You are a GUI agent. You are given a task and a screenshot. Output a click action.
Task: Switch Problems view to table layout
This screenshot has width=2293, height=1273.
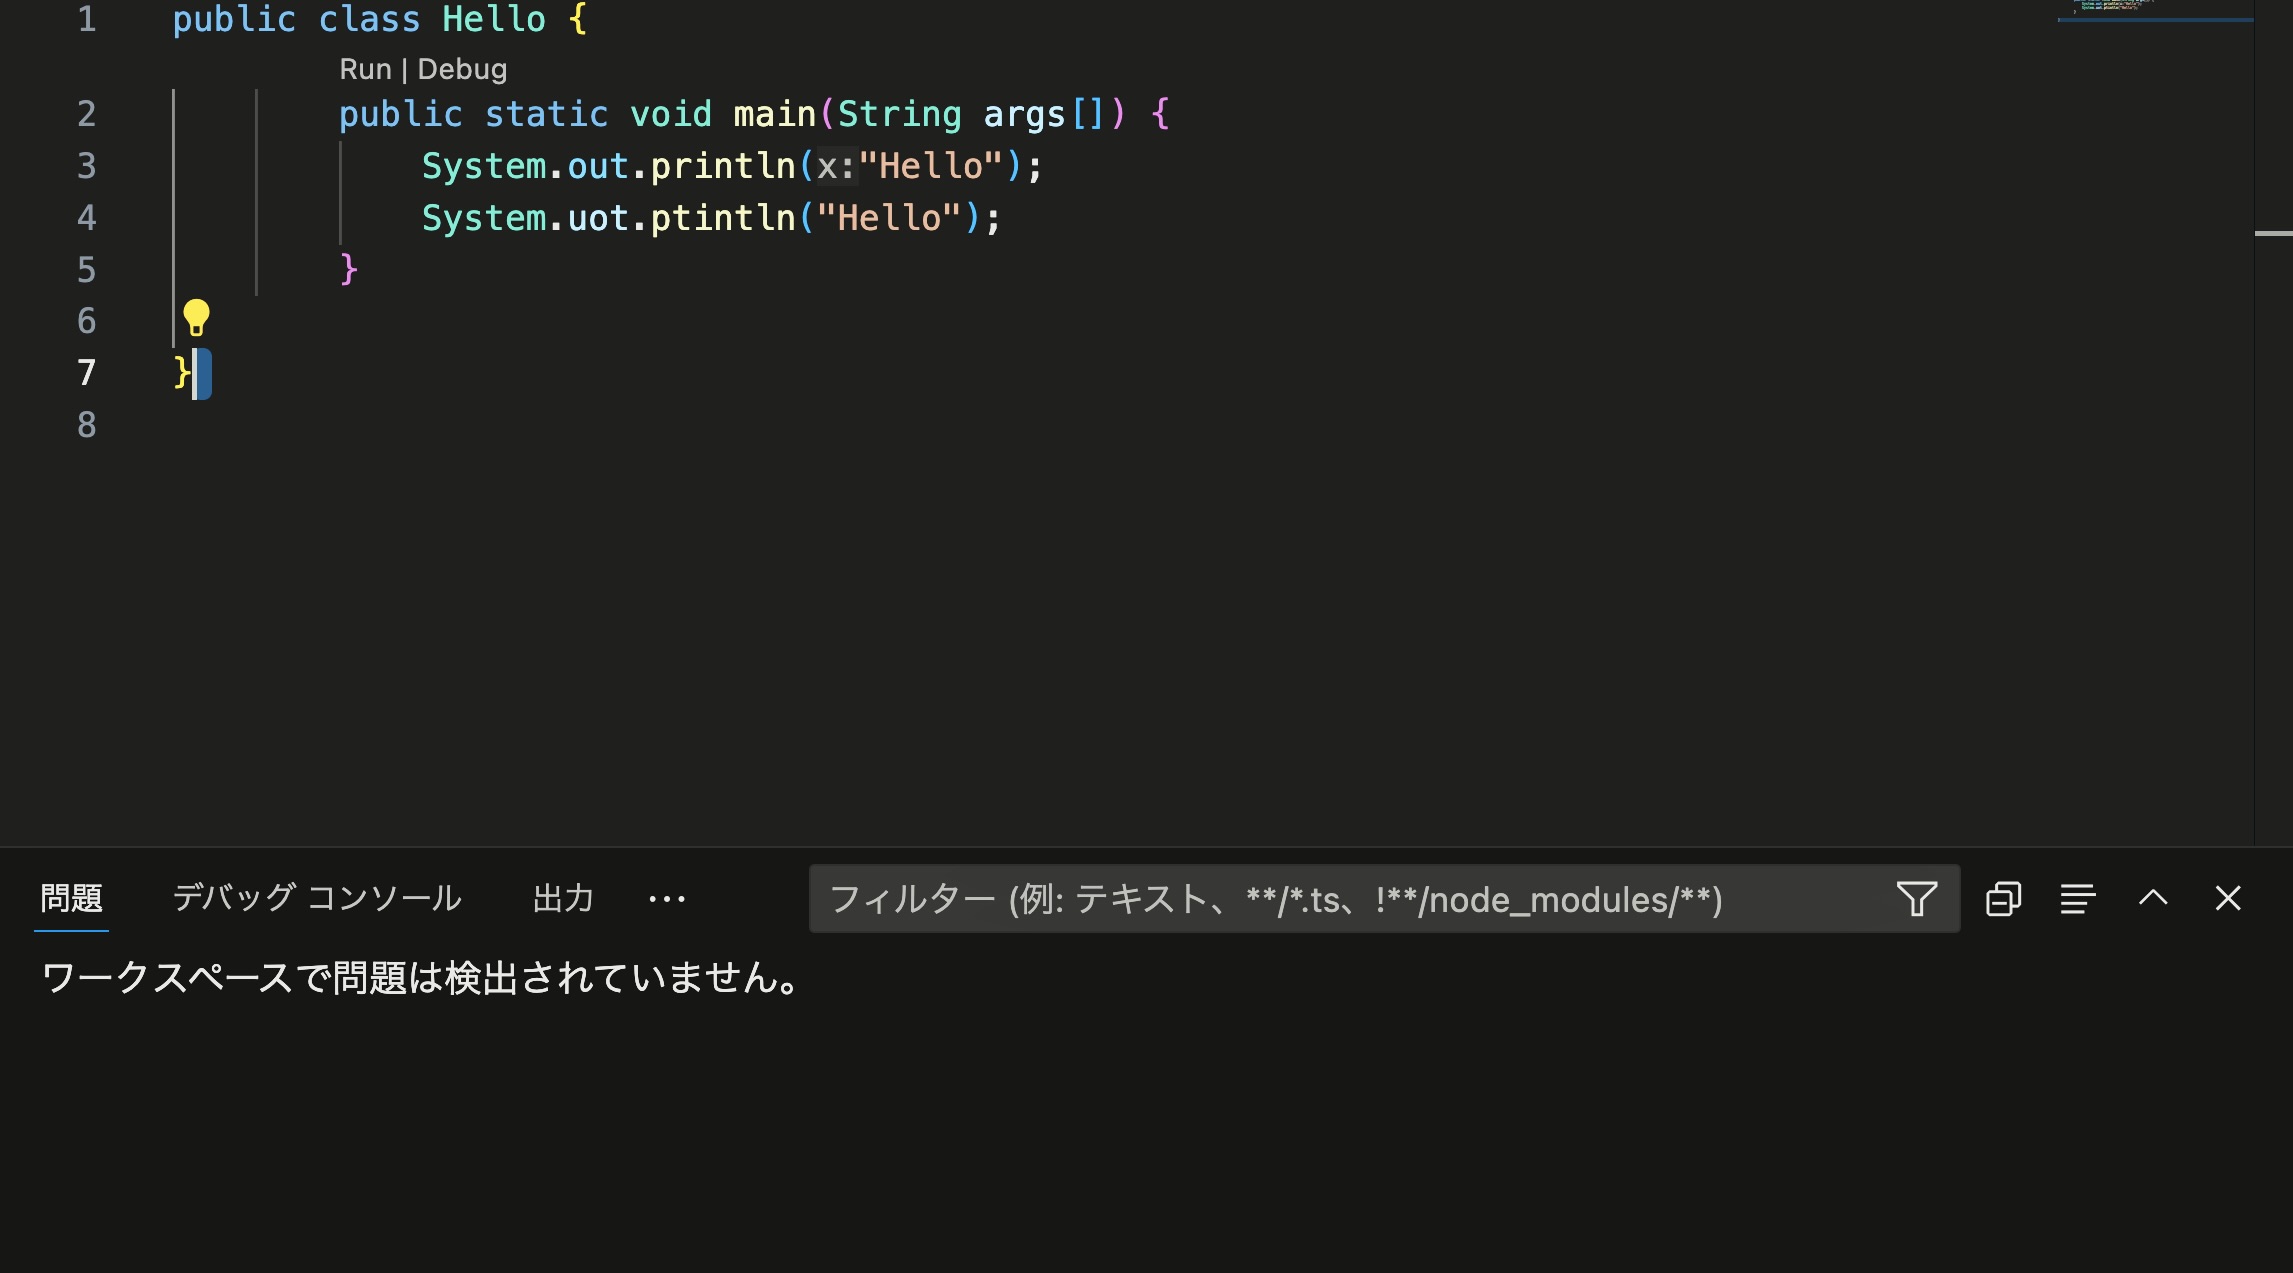coord(2077,898)
